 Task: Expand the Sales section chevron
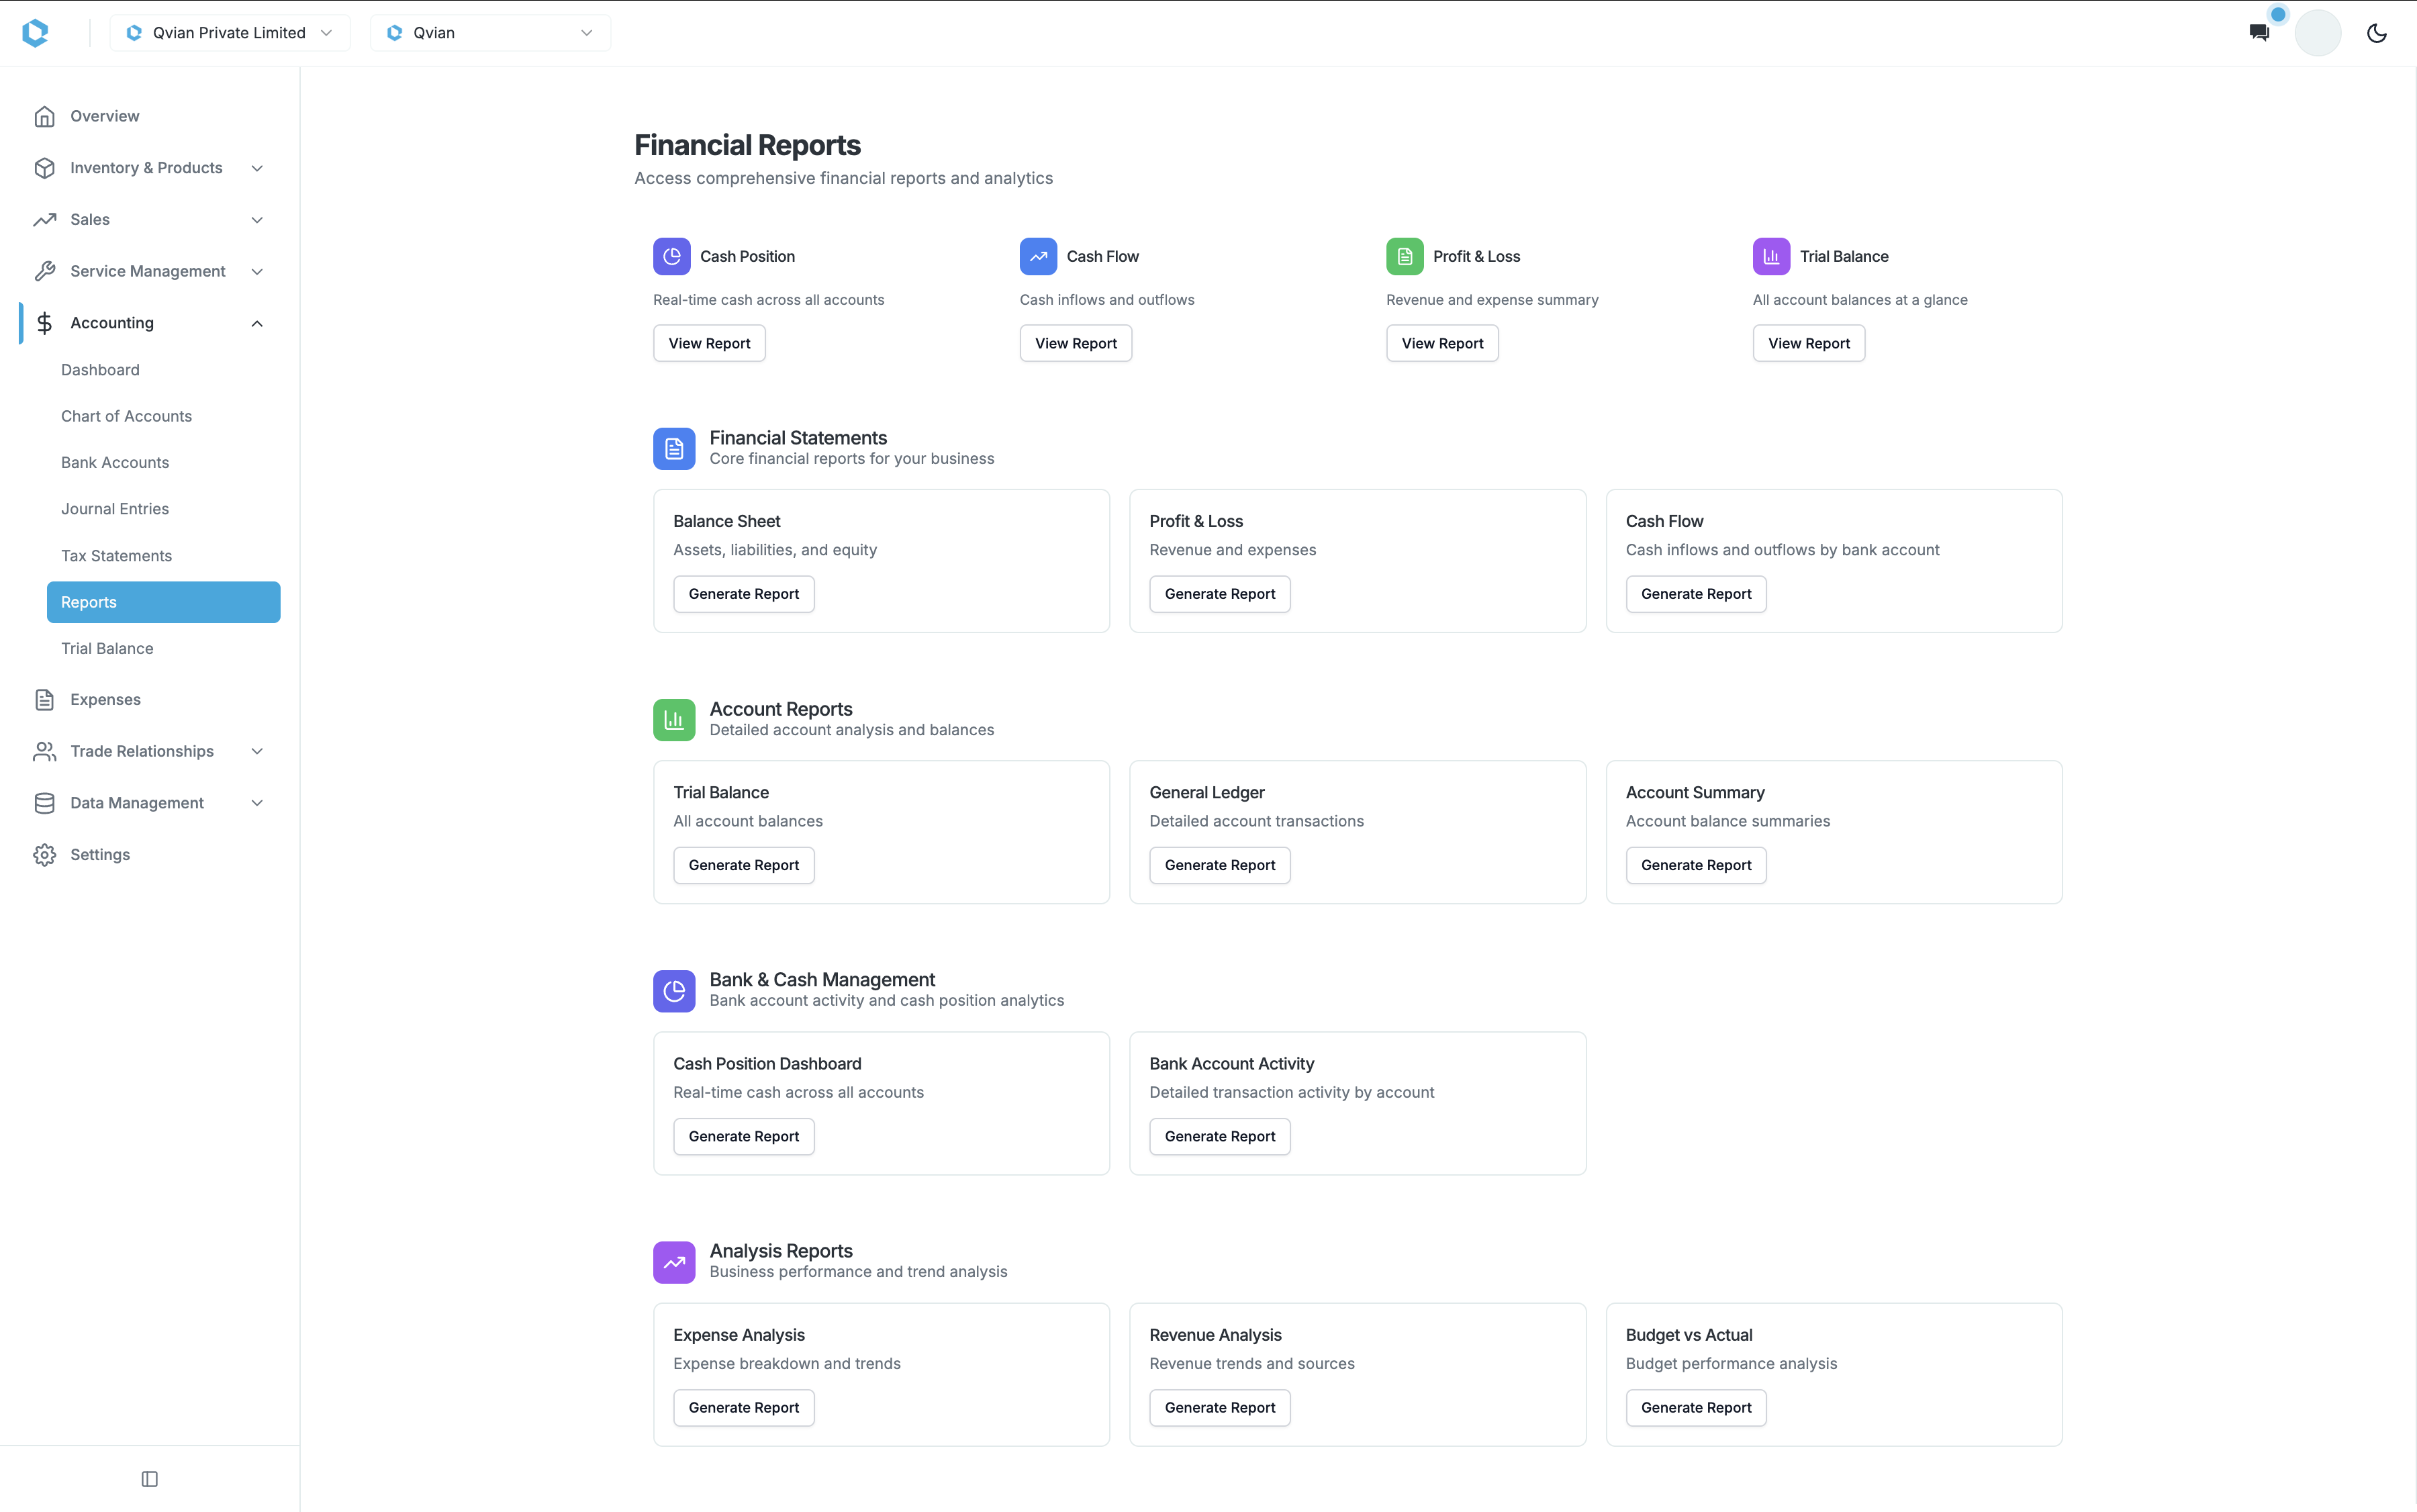coord(257,219)
